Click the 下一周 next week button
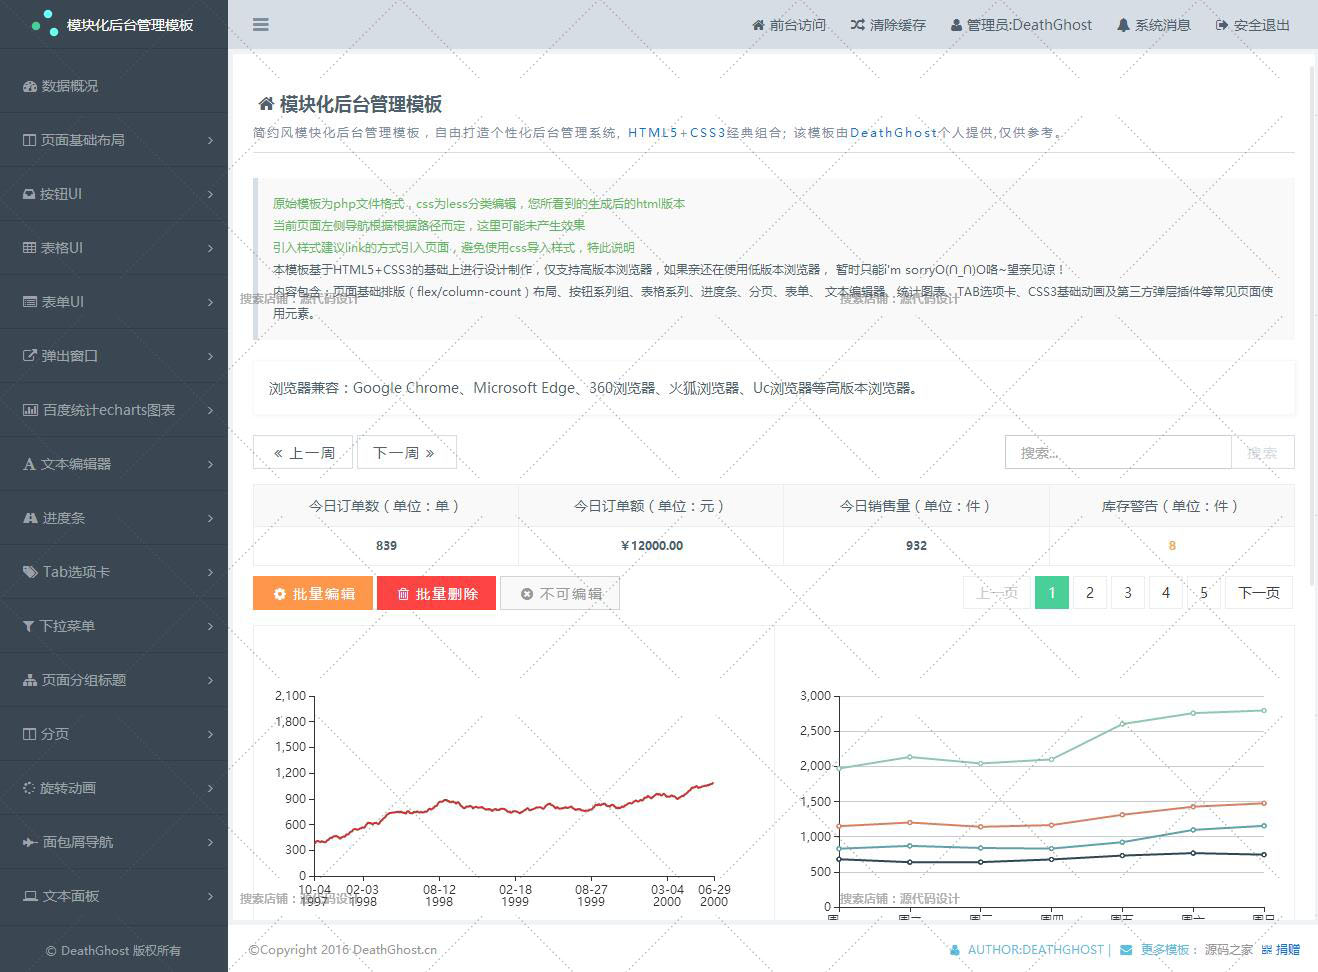This screenshot has height=972, width=1318. (406, 453)
